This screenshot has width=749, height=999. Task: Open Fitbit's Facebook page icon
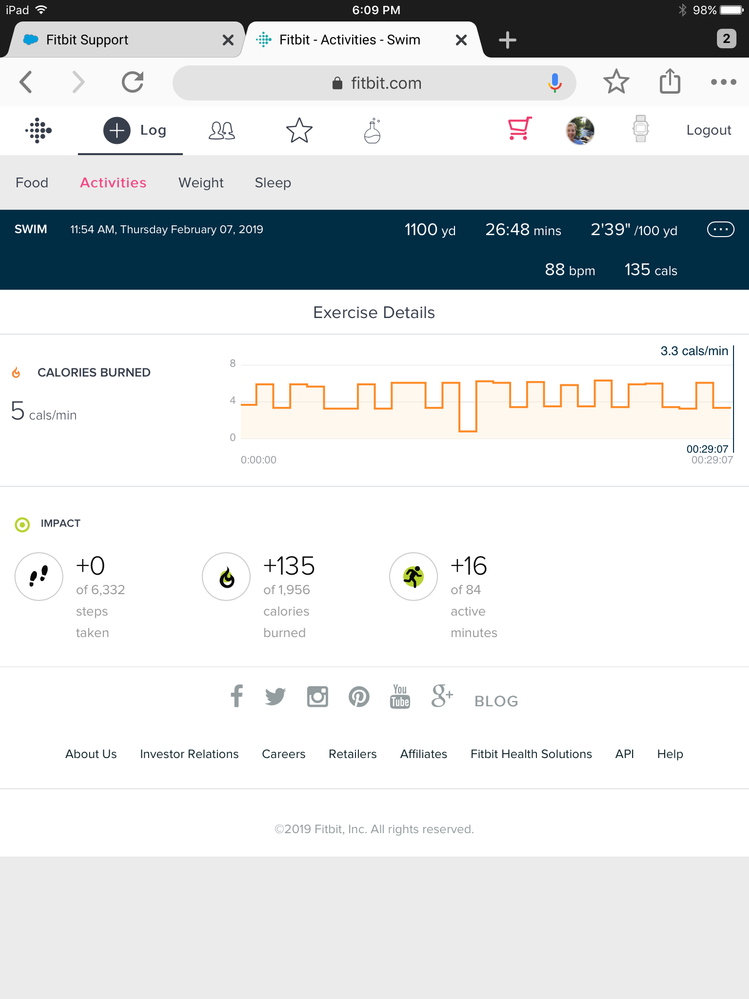[236, 696]
